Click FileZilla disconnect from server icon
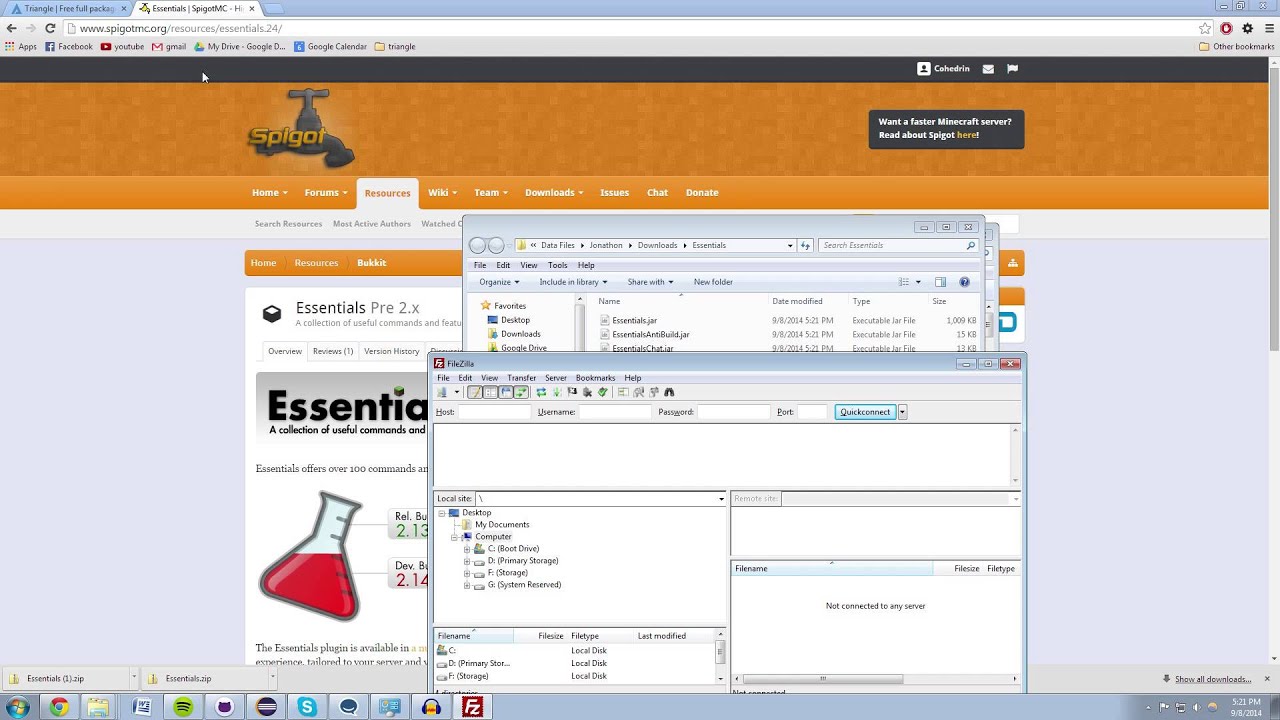 click(587, 392)
